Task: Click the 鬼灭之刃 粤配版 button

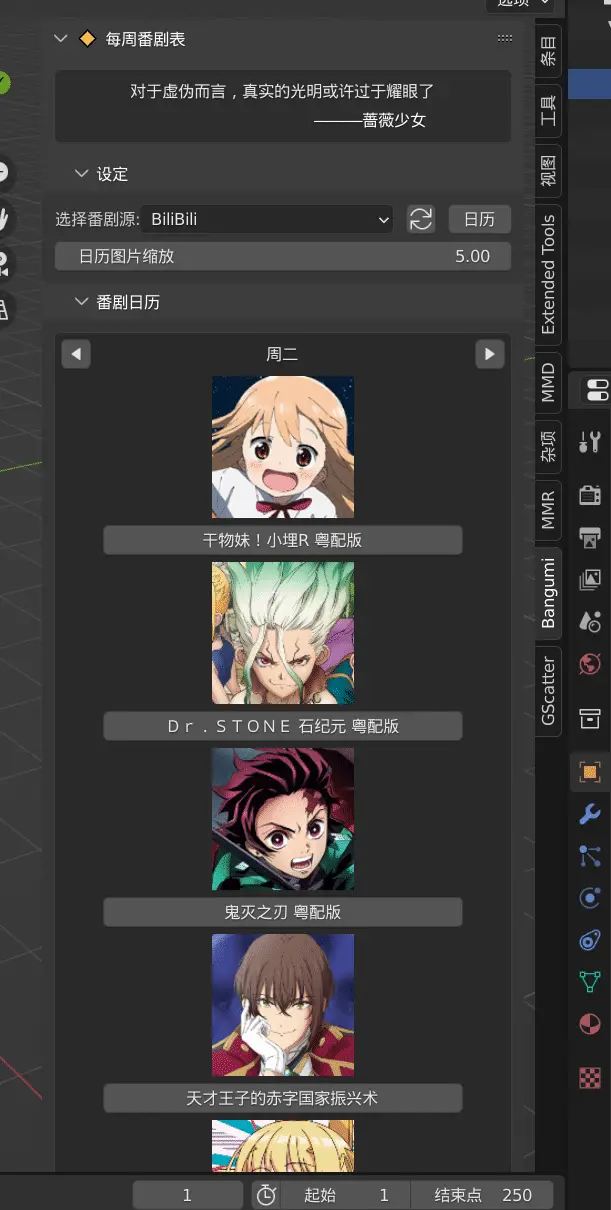Action: pyautogui.click(x=282, y=912)
